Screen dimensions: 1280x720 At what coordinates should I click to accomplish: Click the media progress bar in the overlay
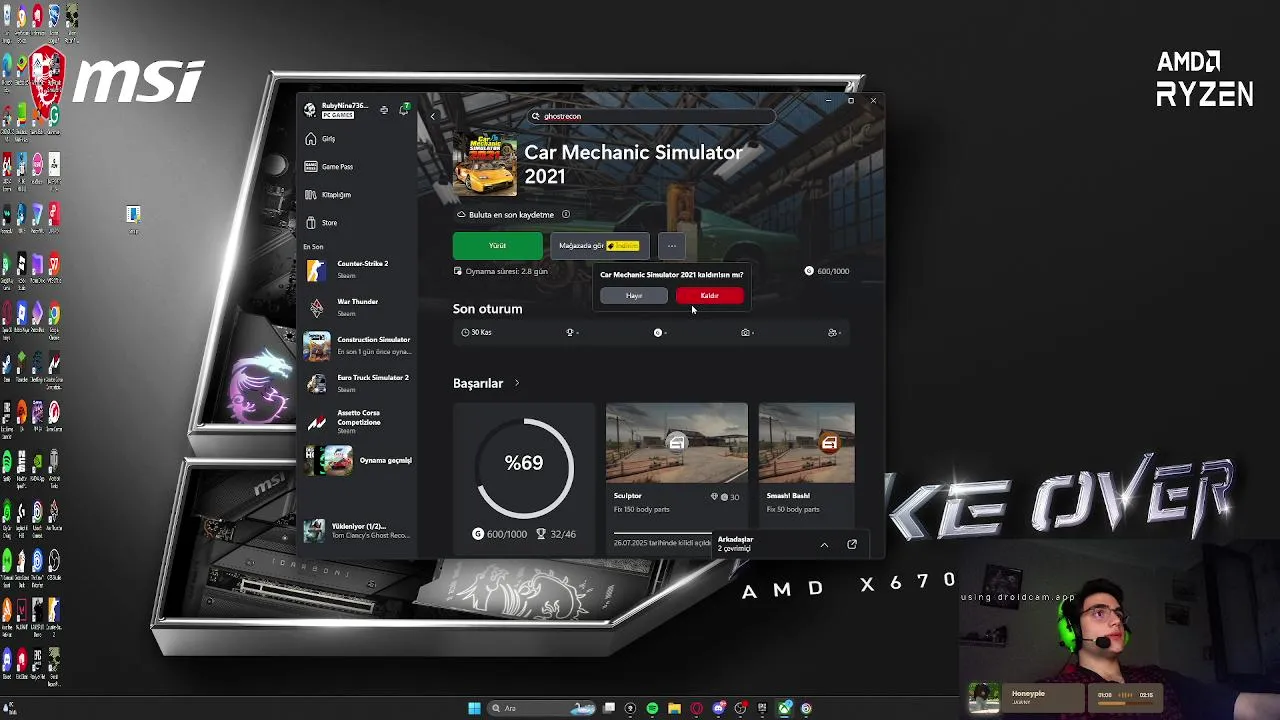(1125, 703)
